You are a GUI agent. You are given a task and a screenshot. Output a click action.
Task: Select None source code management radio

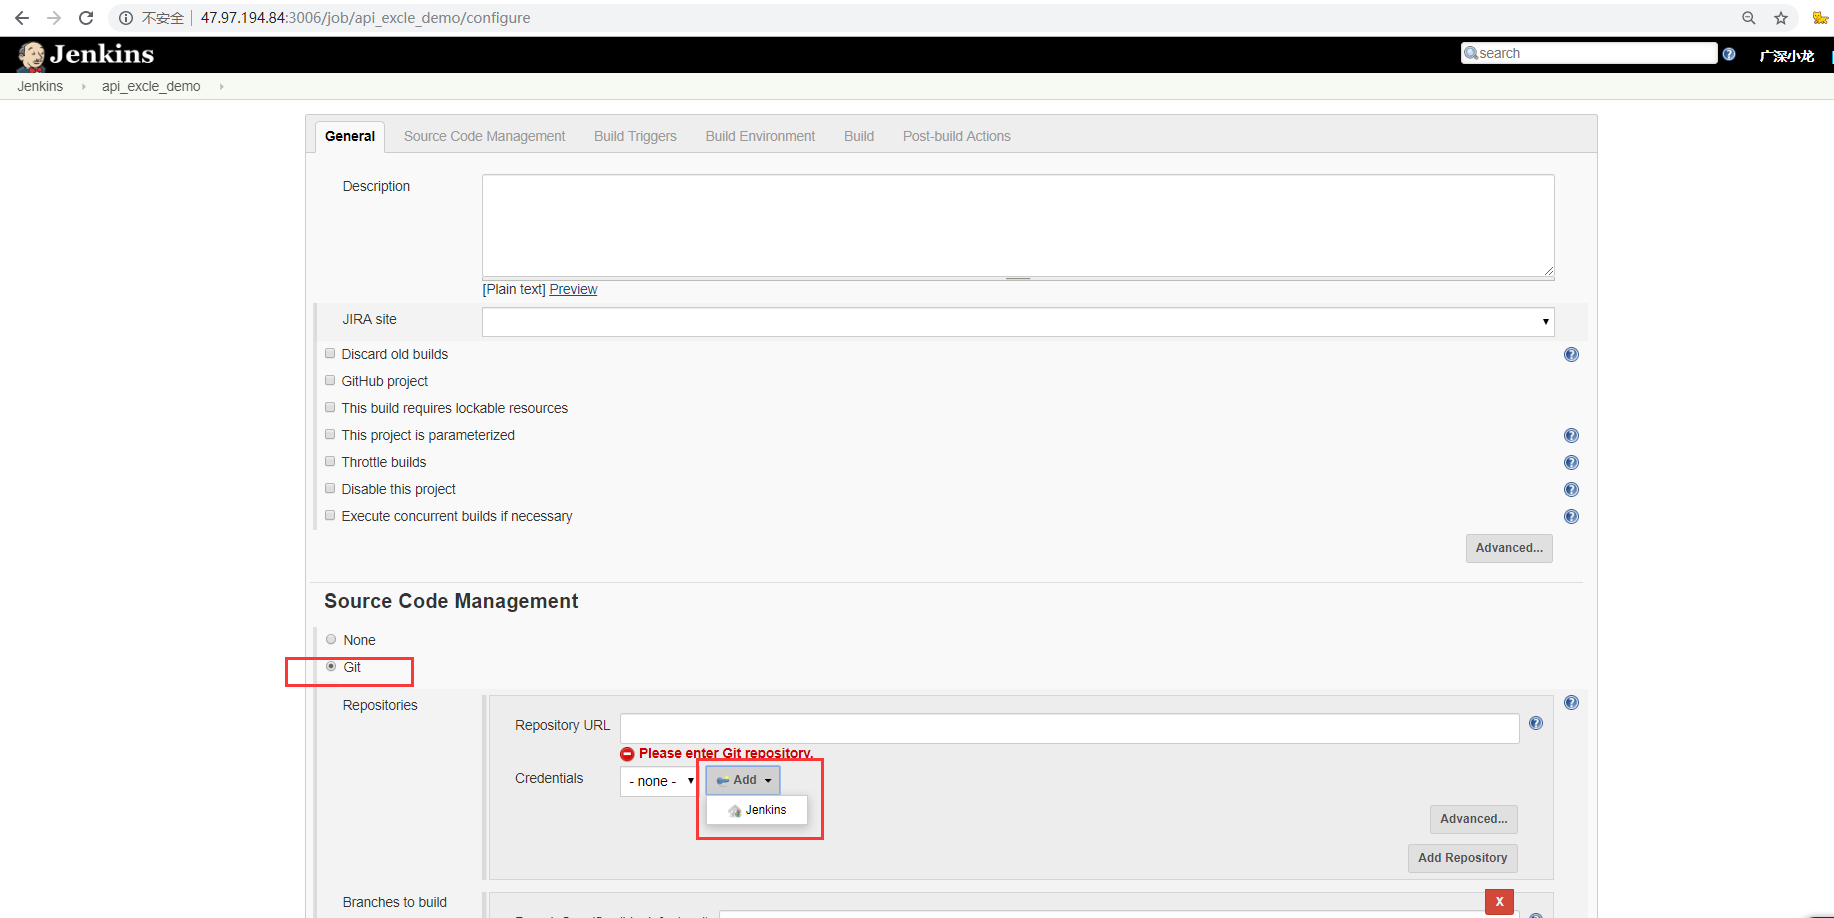pyautogui.click(x=331, y=639)
